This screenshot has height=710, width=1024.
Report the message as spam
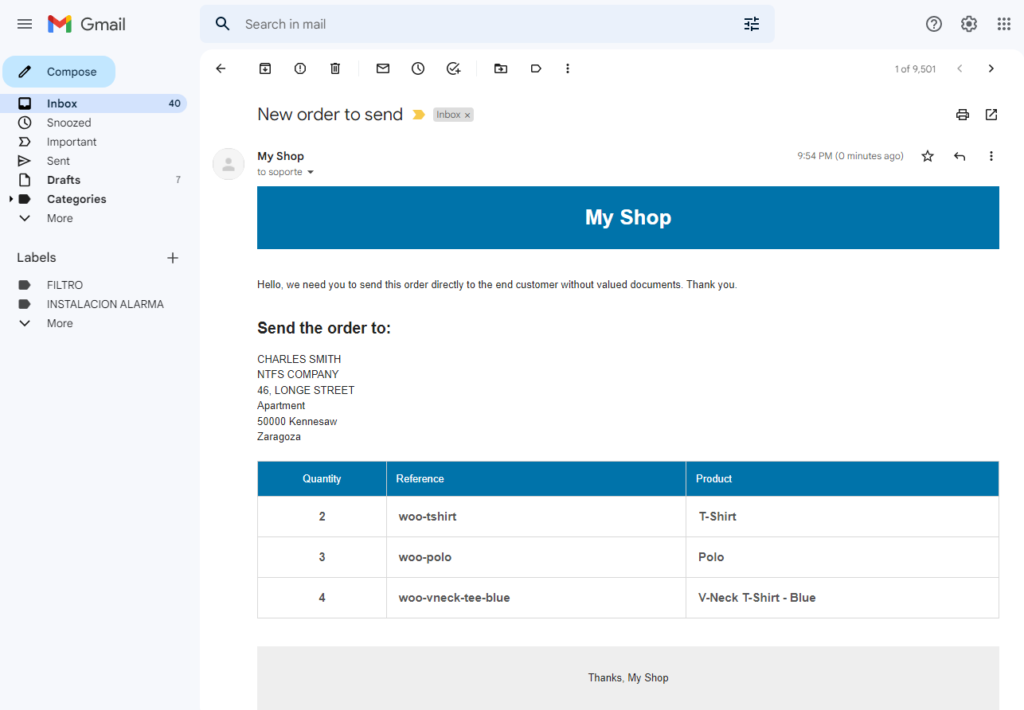300,69
